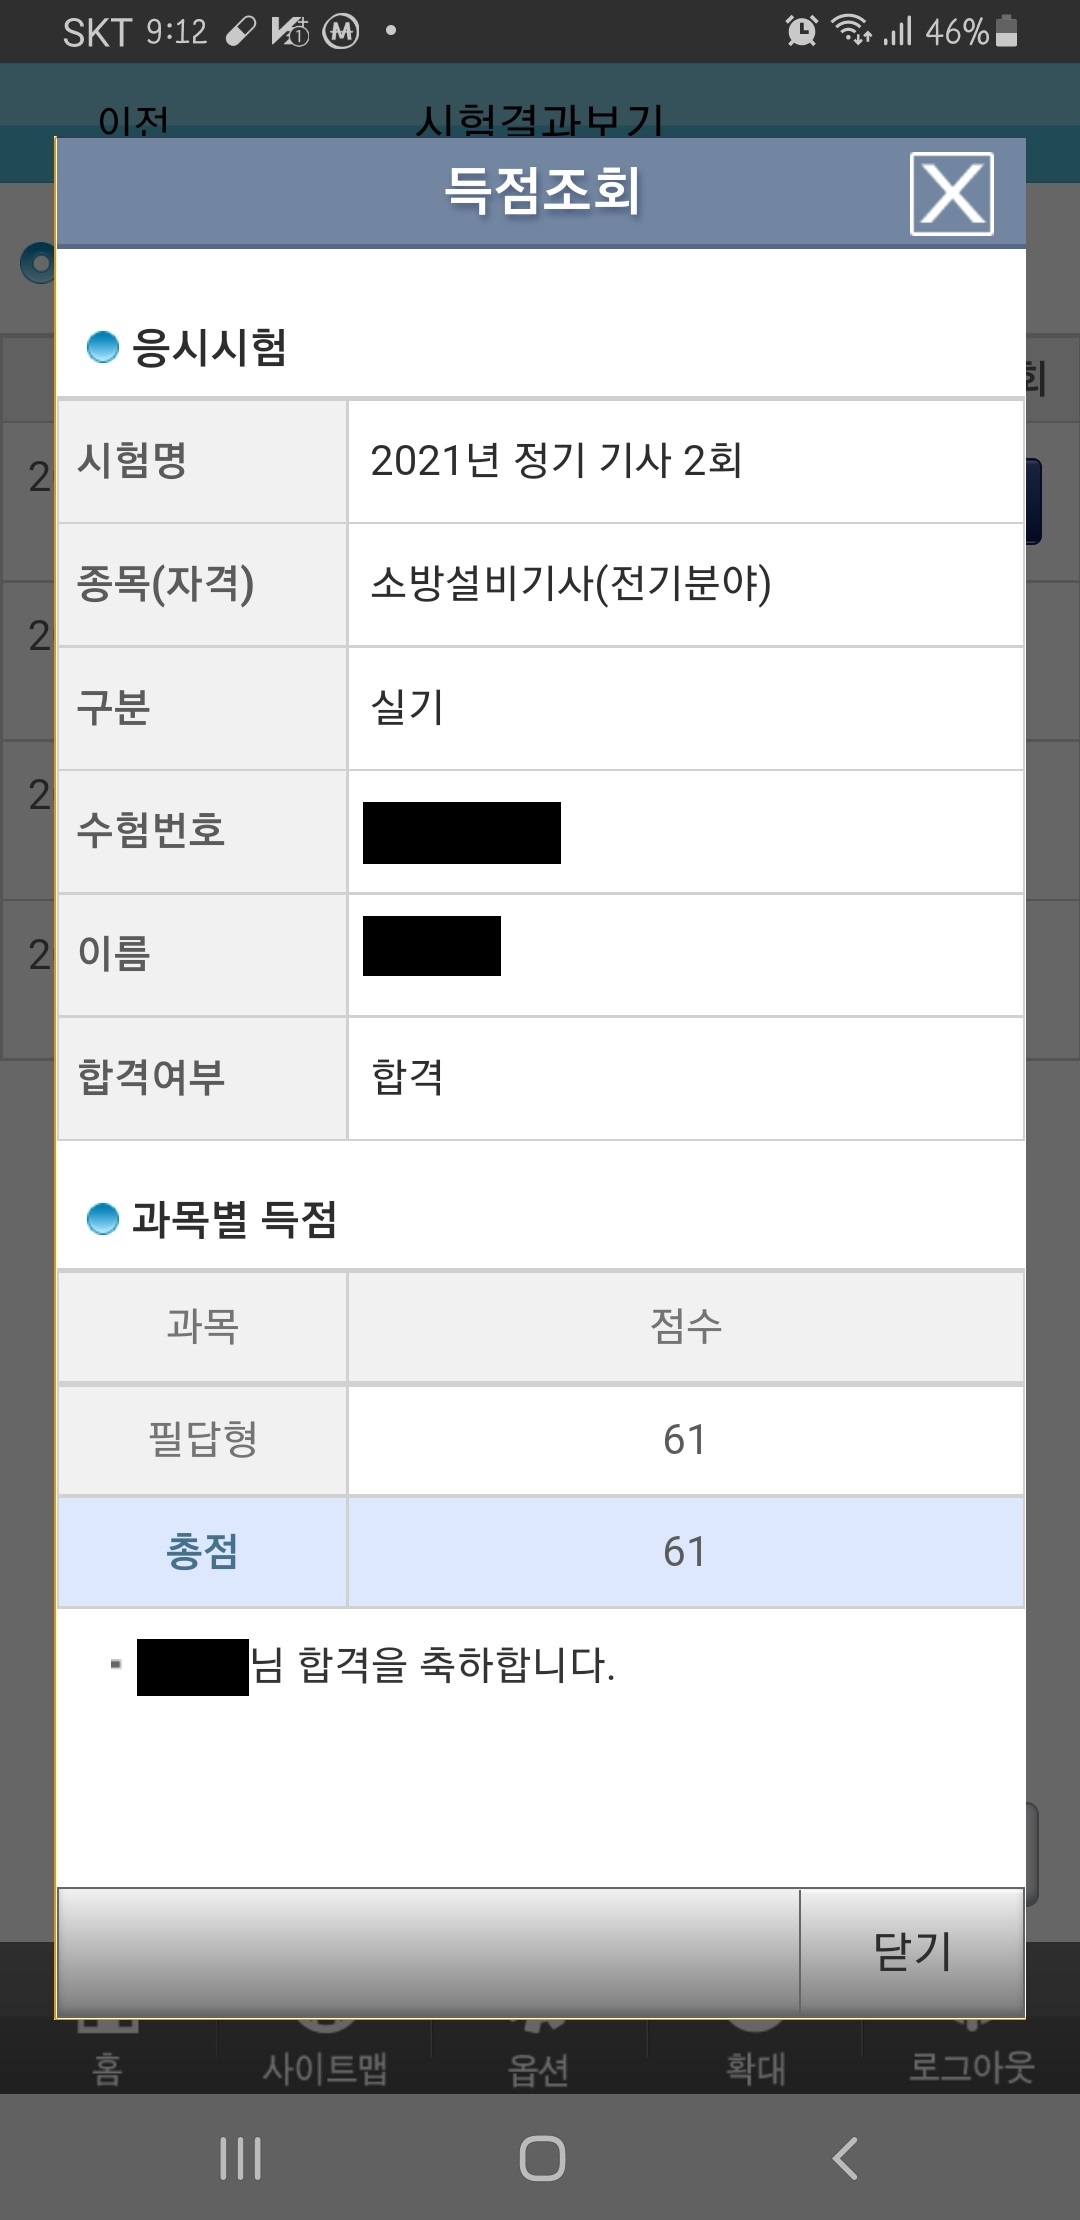The height and width of the screenshot is (2220, 1080).
Task: Tap the alarm clock status icon
Action: tap(801, 31)
